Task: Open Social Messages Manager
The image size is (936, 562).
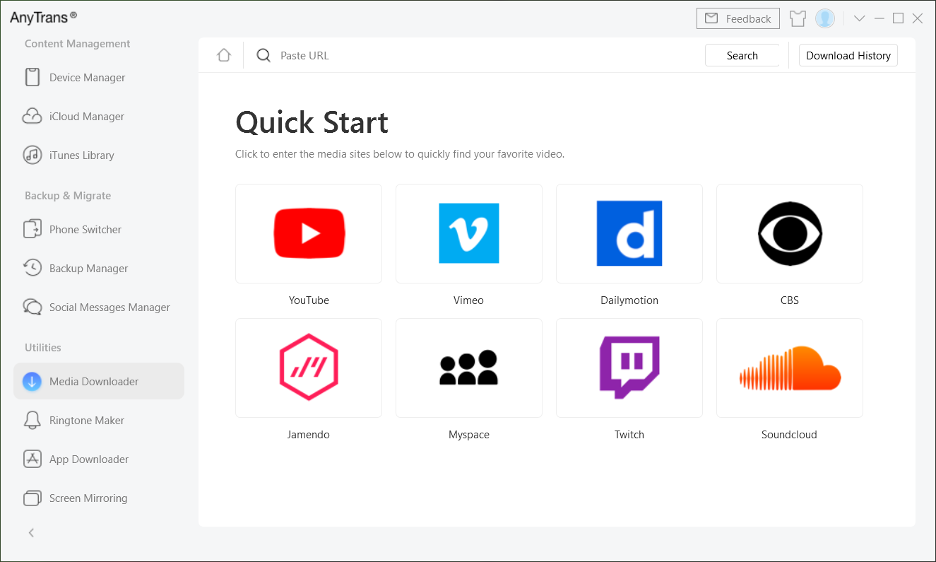Action: tap(98, 307)
